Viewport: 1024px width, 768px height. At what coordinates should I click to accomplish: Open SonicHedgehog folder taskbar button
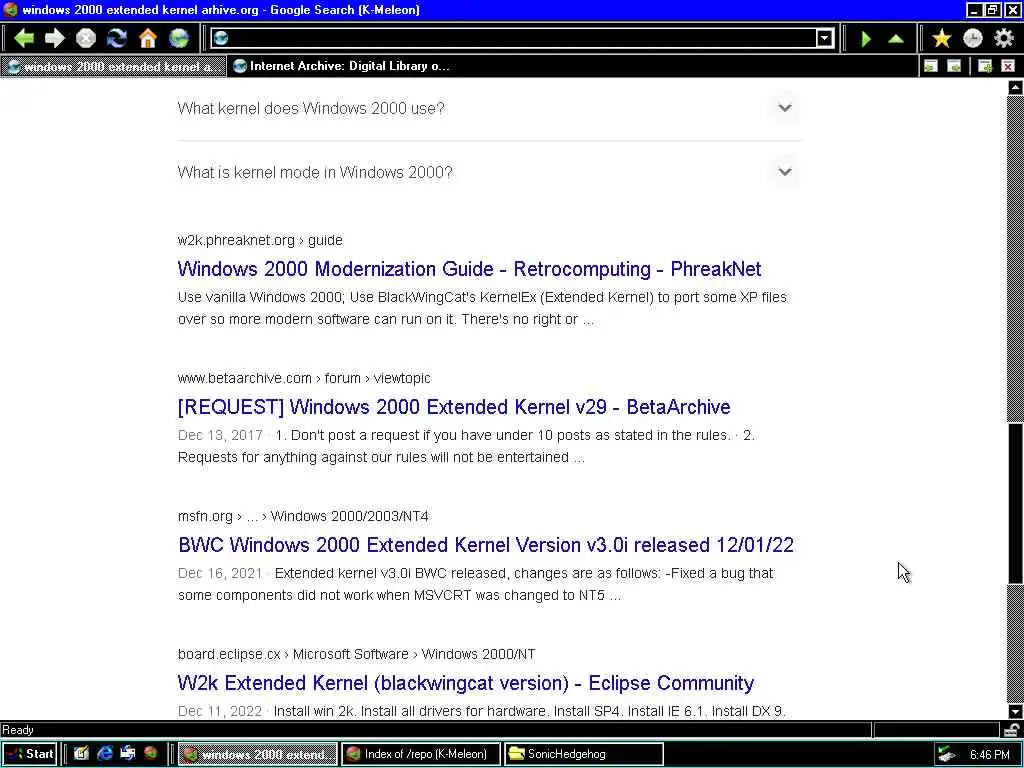pos(584,754)
